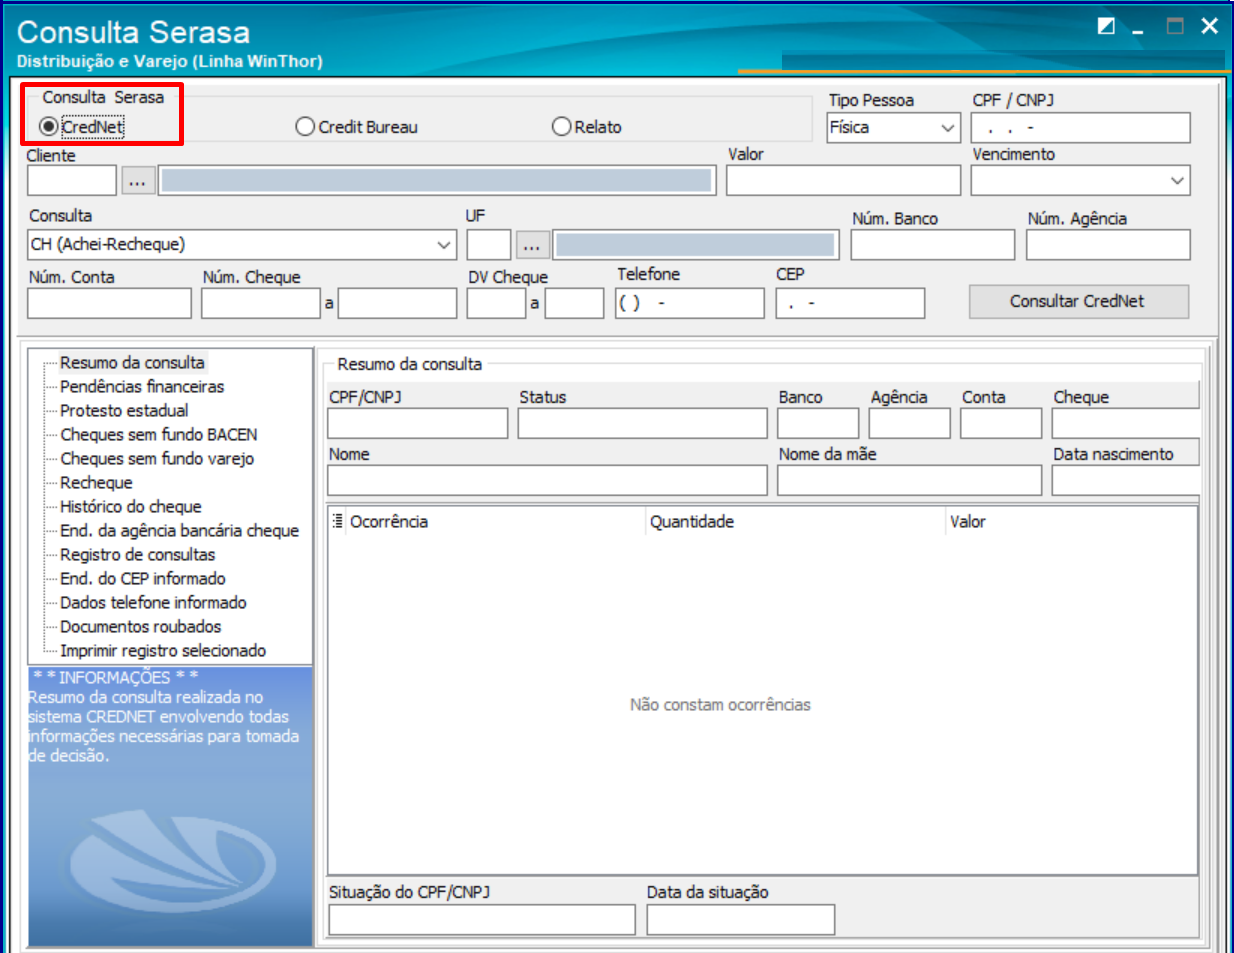This screenshot has width=1234, height=953.
Task: Choose the Relato radio option
Action: point(587,127)
